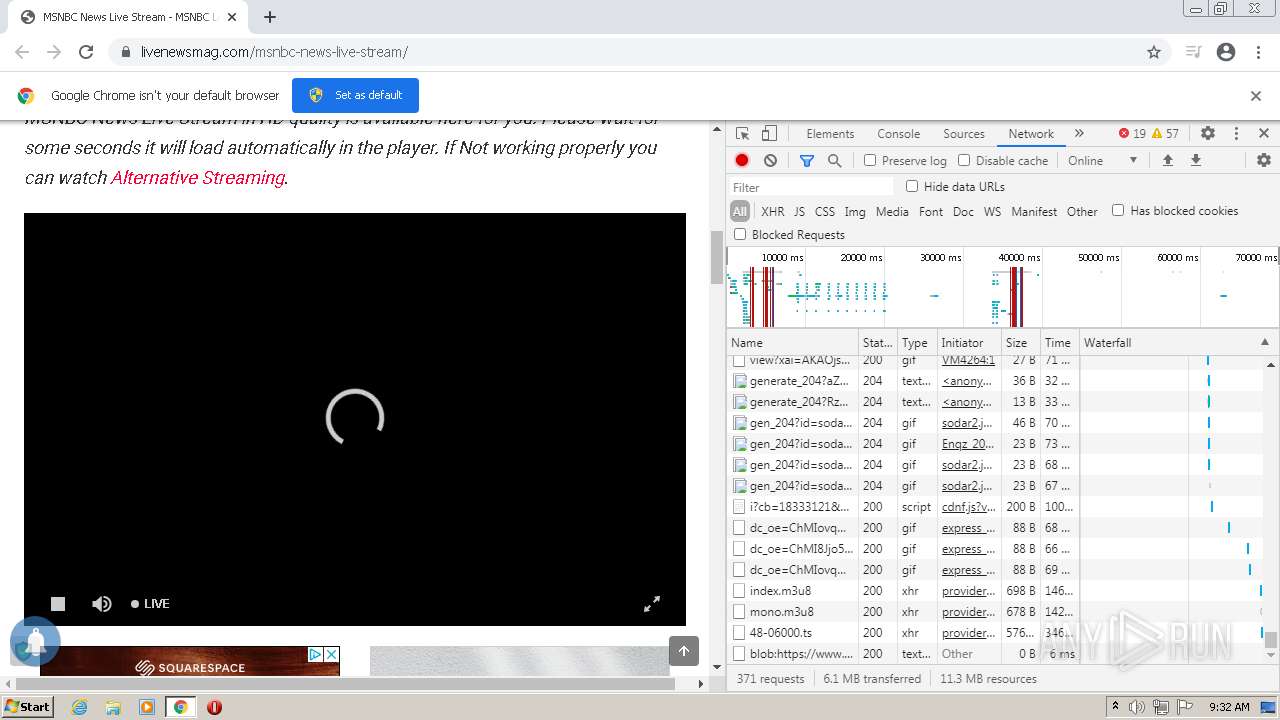
Task: Search the network requests
Action: 834,160
